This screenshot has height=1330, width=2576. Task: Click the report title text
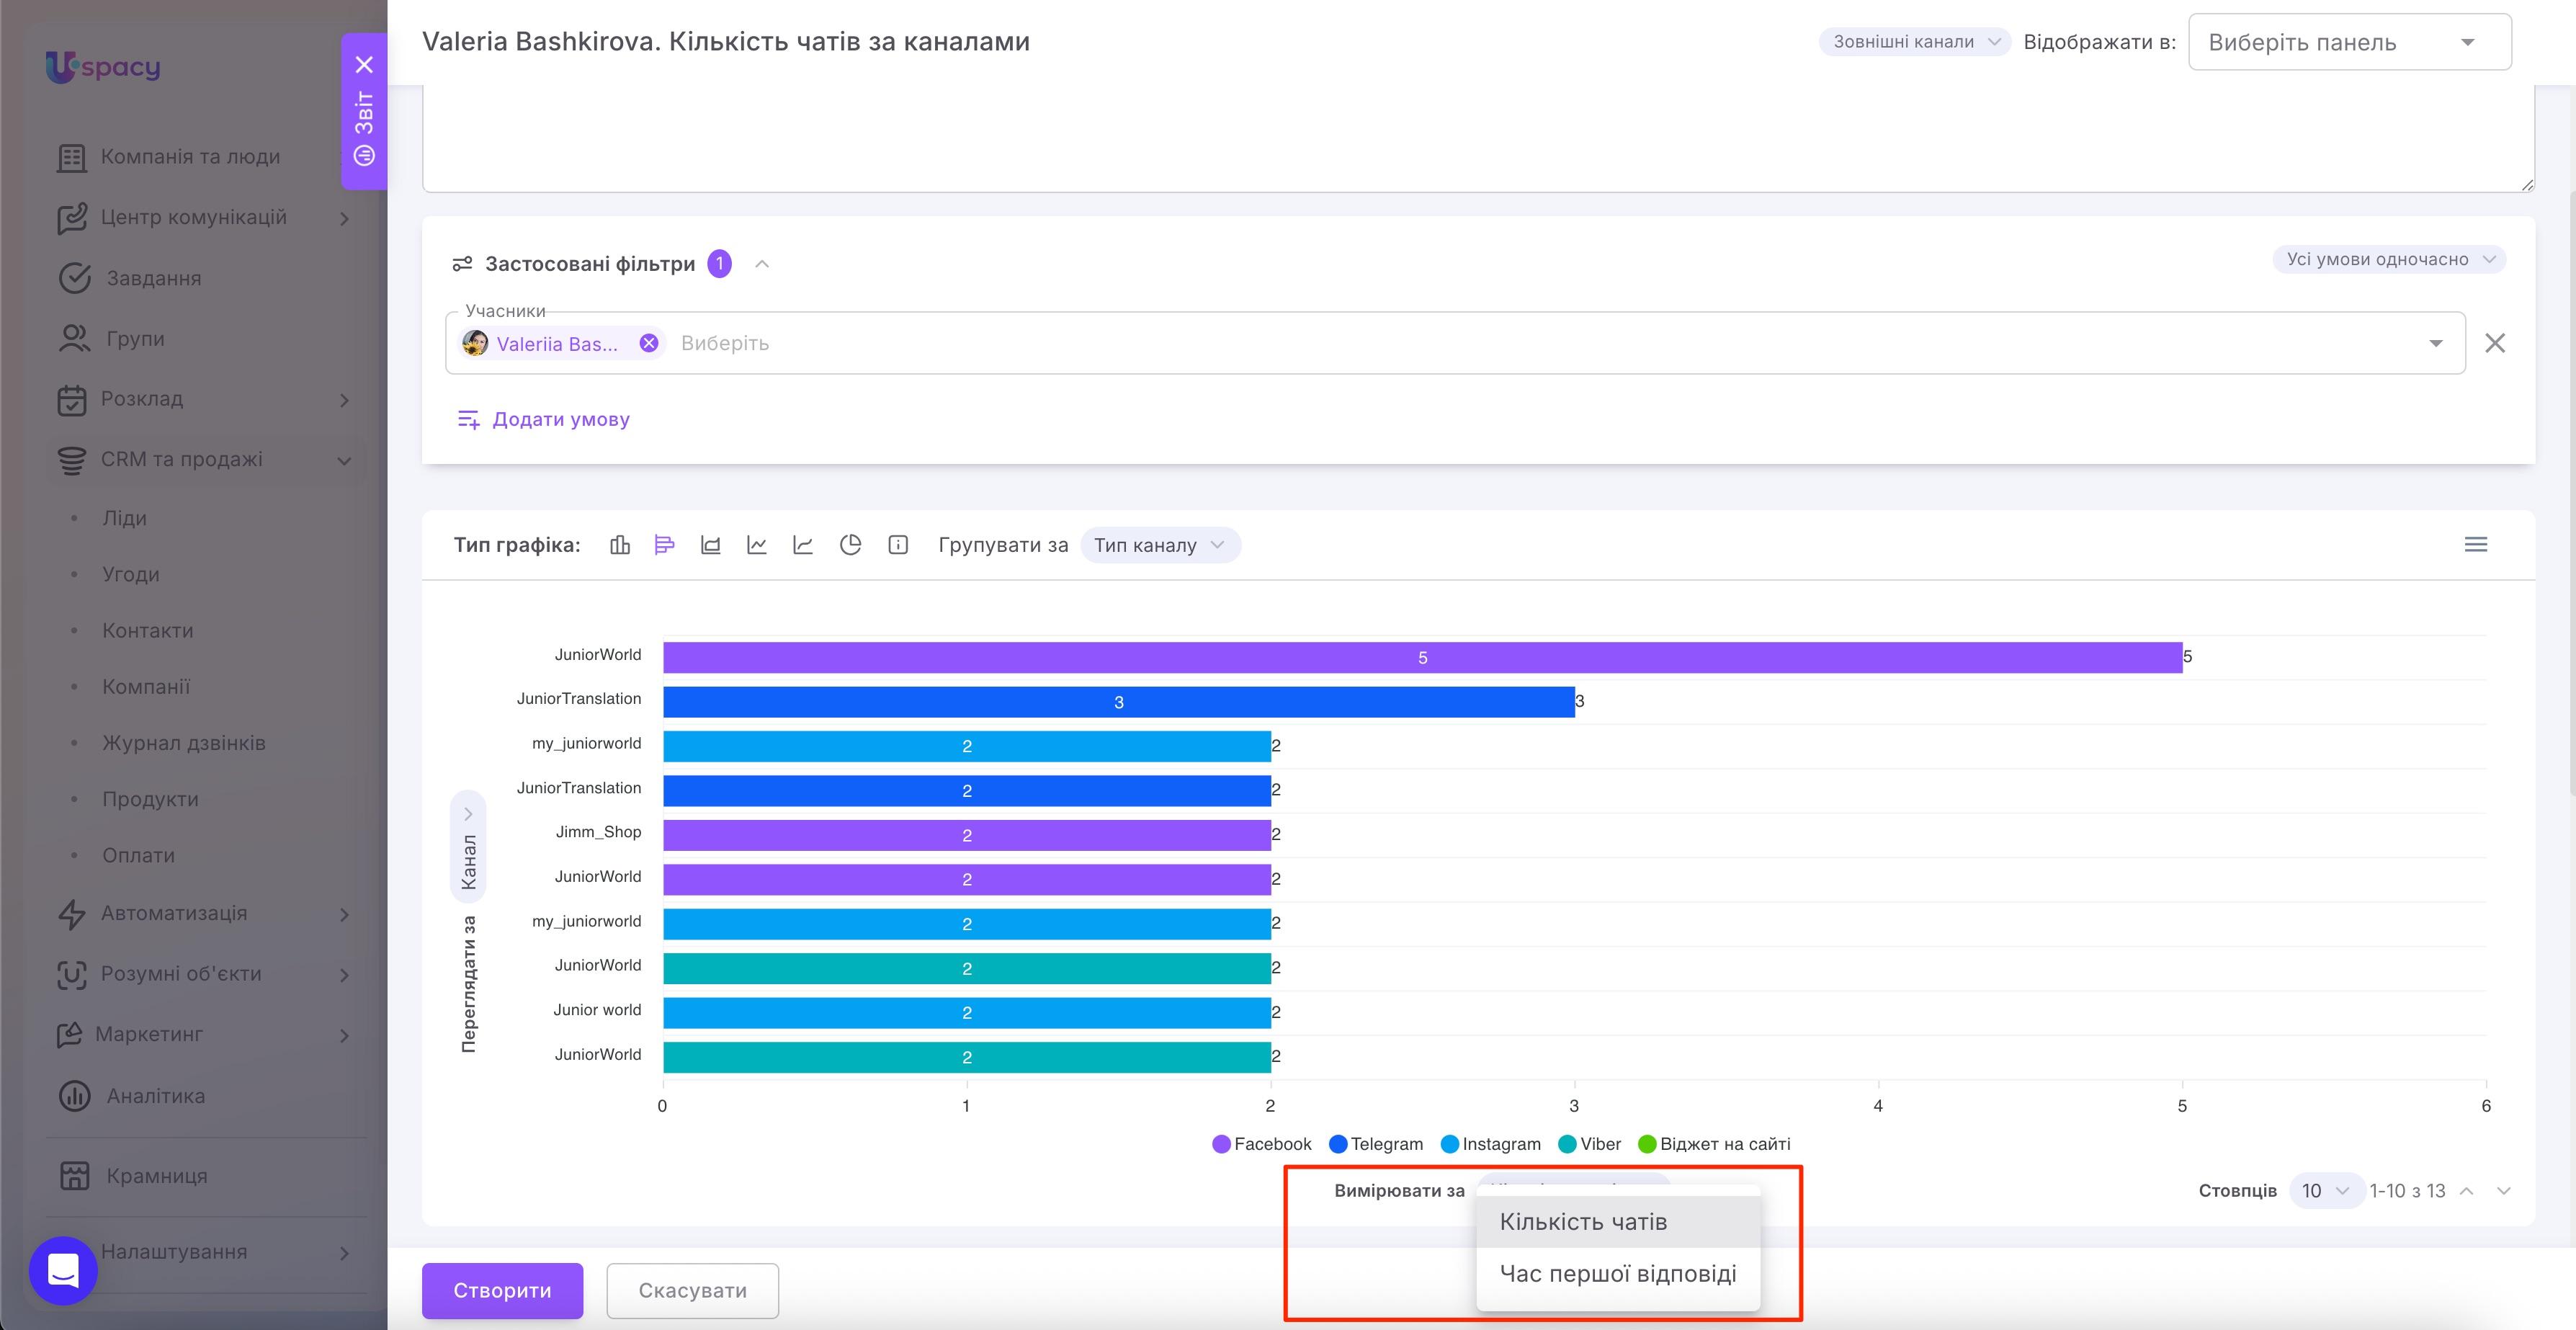coord(725,42)
